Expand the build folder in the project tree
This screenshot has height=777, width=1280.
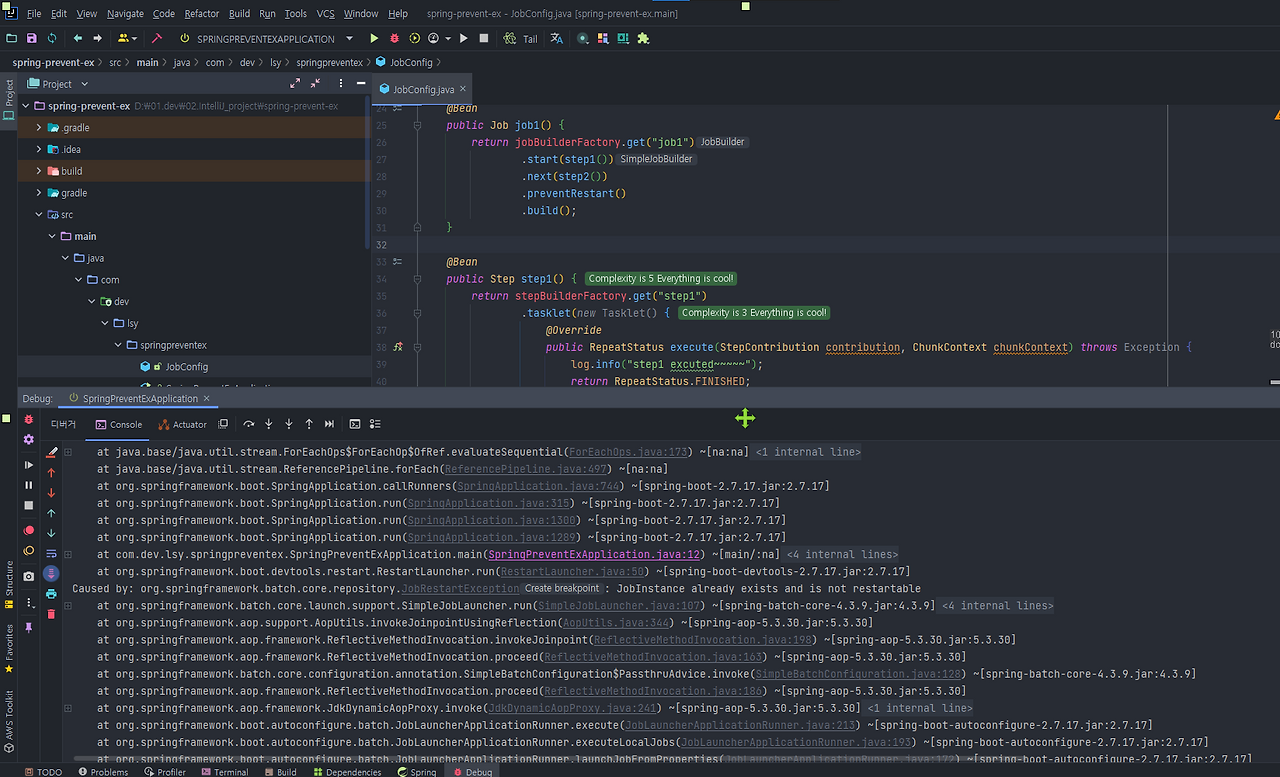click(x=38, y=171)
